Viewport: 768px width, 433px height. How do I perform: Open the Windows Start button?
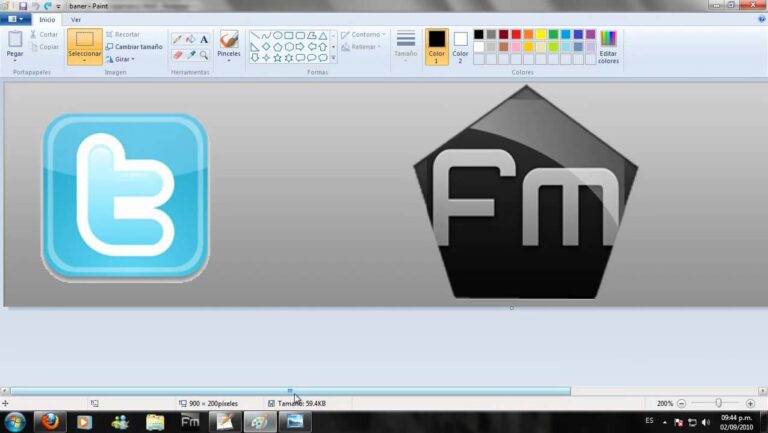(x=14, y=422)
